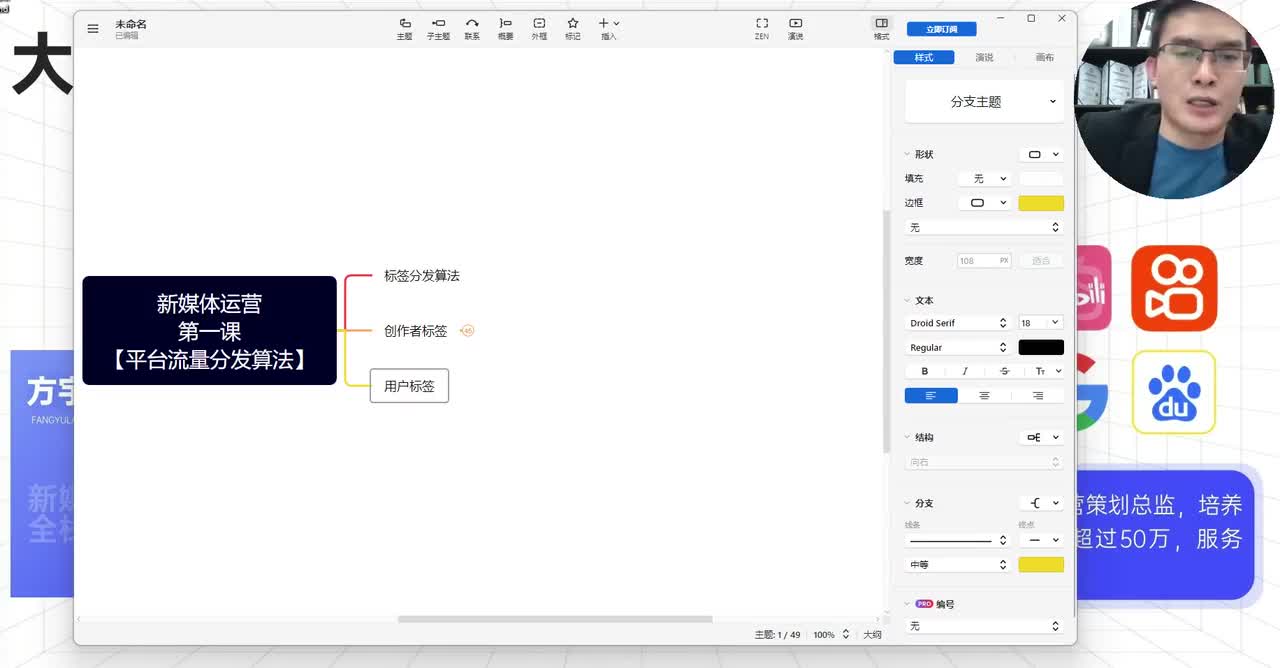Open the 结构 structure type dropdown
The height and width of the screenshot is (668, 1280).
point(1042,437)
